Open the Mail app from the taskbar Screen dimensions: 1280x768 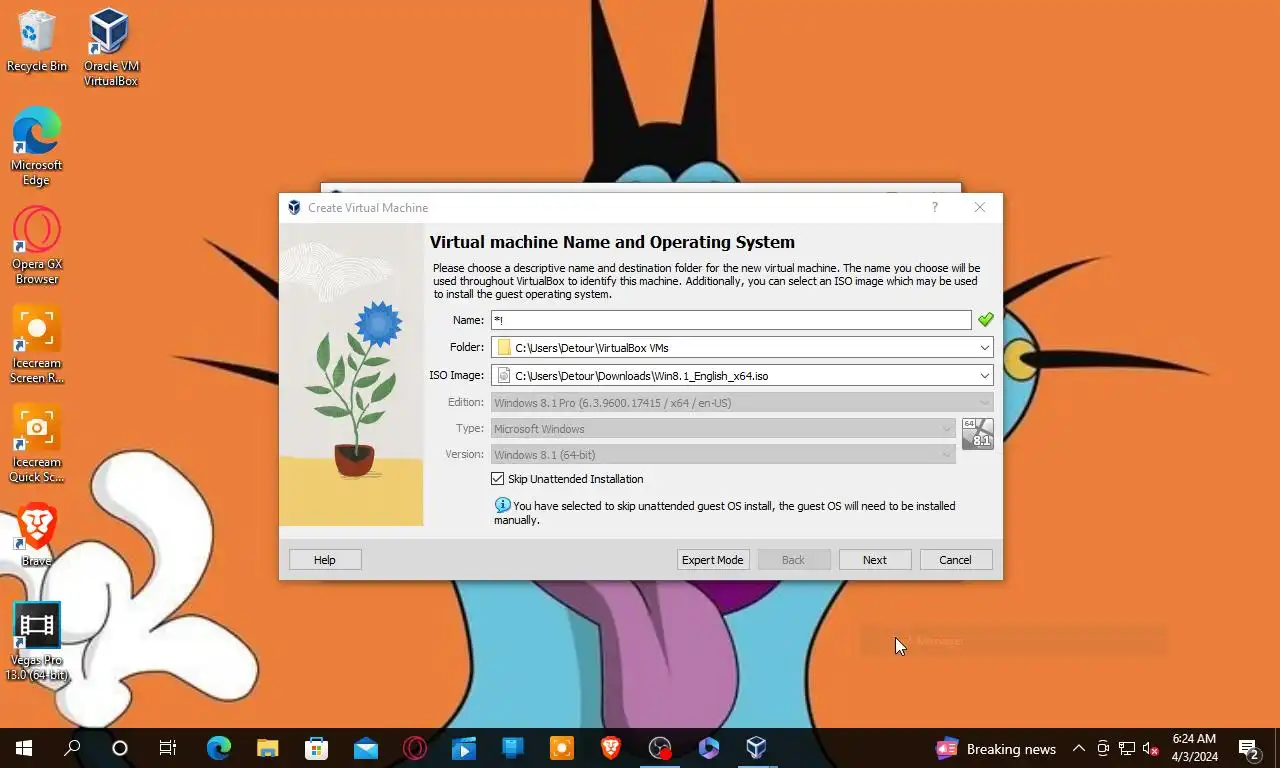click(x=365, y=748)
